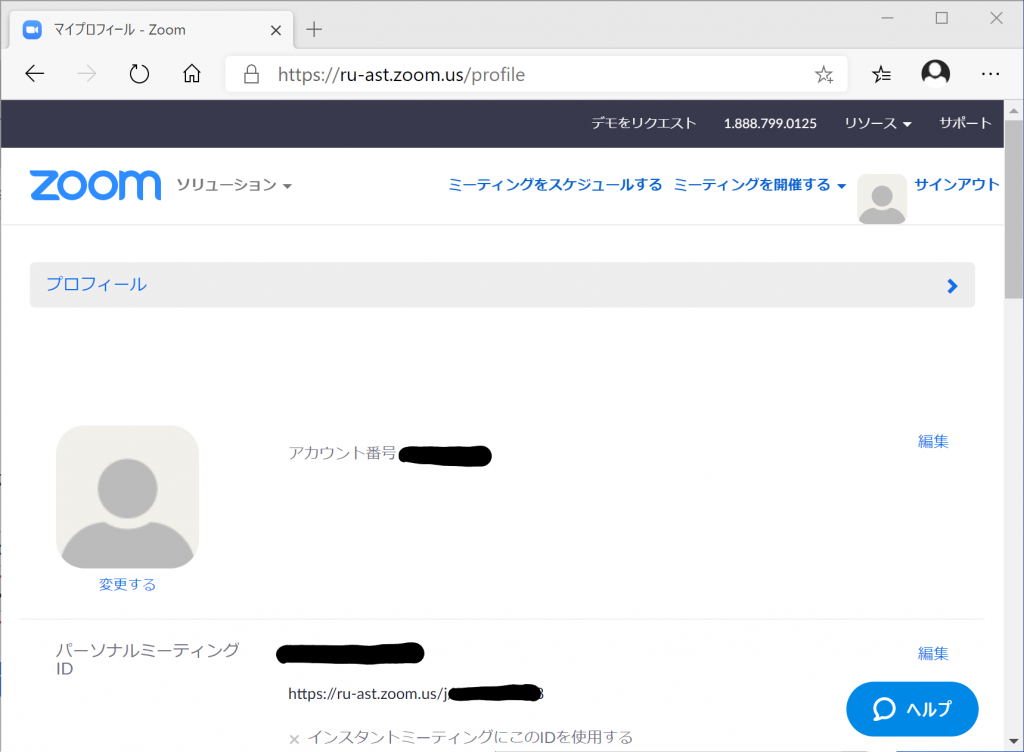Click ミーティングをスケジュールする link
1024x752 pixels.
[x=555, y=185]
